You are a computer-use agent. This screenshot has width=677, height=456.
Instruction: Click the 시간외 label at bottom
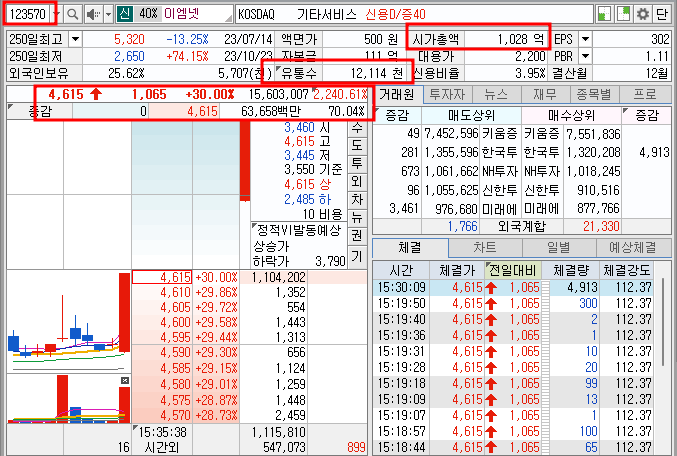coord(162,447)
